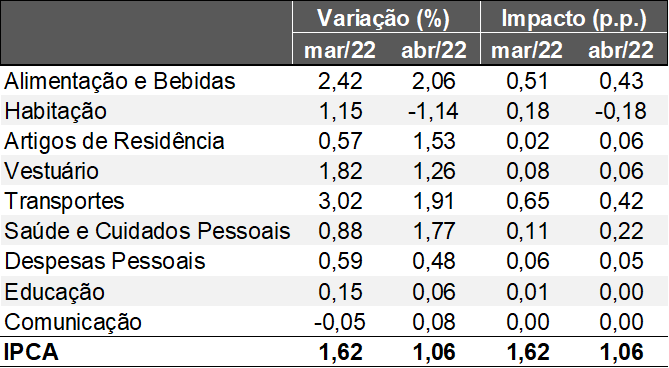Select the 2,42 value for Alimentação

tap(340, 81)
